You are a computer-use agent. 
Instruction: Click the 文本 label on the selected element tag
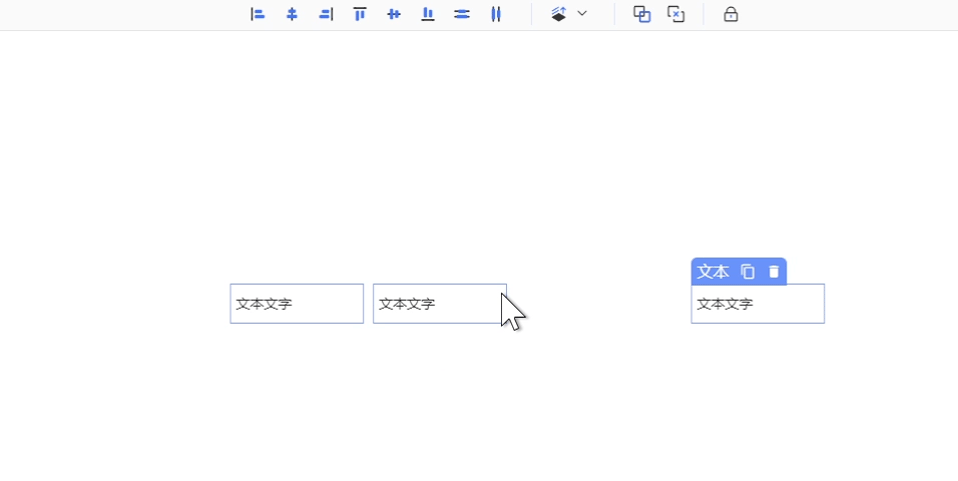713,272
